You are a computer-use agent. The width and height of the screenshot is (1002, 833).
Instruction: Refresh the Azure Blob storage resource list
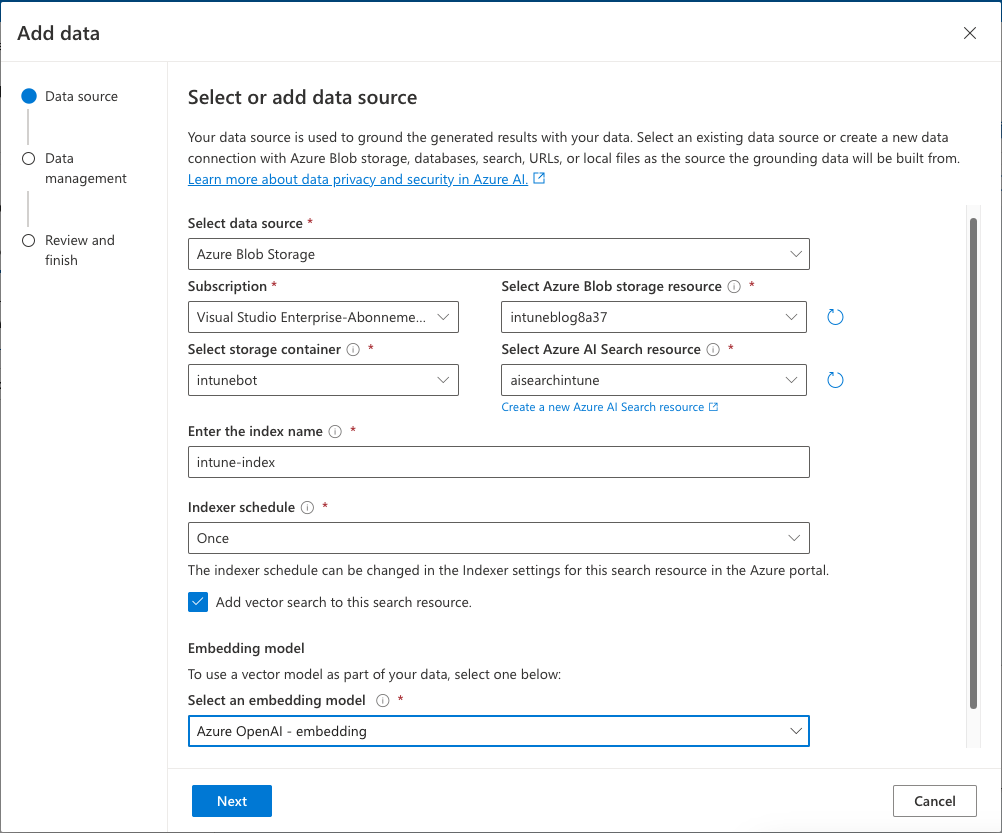836,317
